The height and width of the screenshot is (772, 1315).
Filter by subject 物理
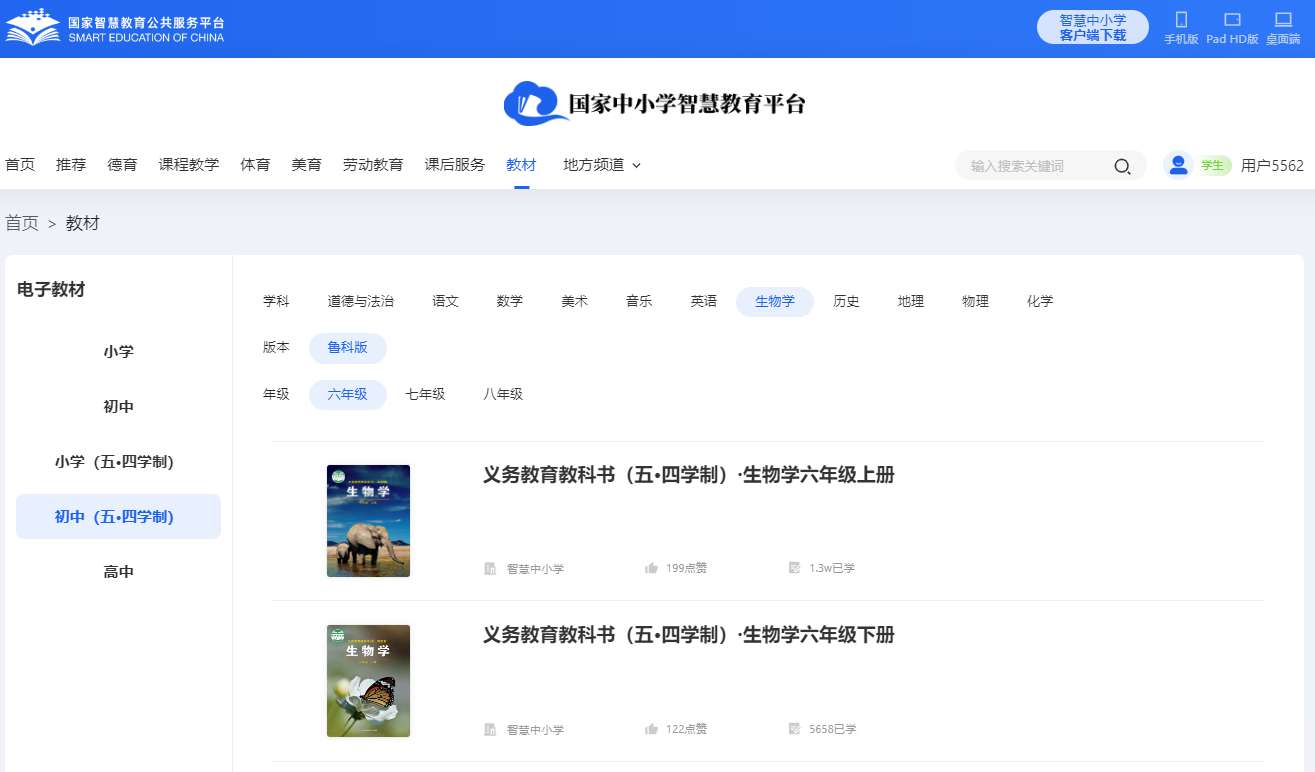976,301
